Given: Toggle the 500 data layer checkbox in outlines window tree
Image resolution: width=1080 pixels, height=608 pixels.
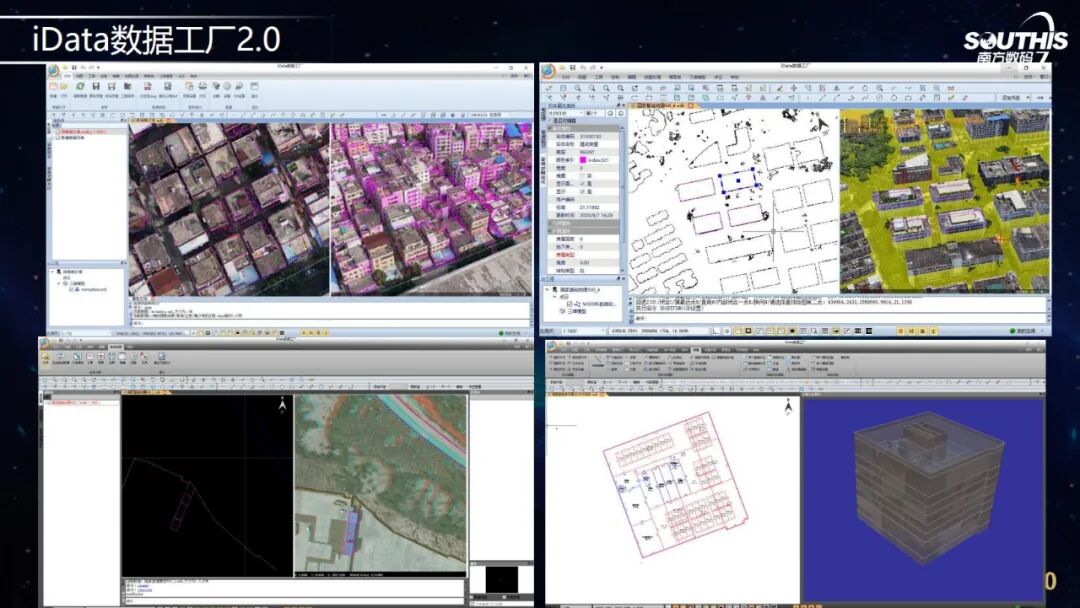Looking at the screenshot, I should tap(569, 304).
